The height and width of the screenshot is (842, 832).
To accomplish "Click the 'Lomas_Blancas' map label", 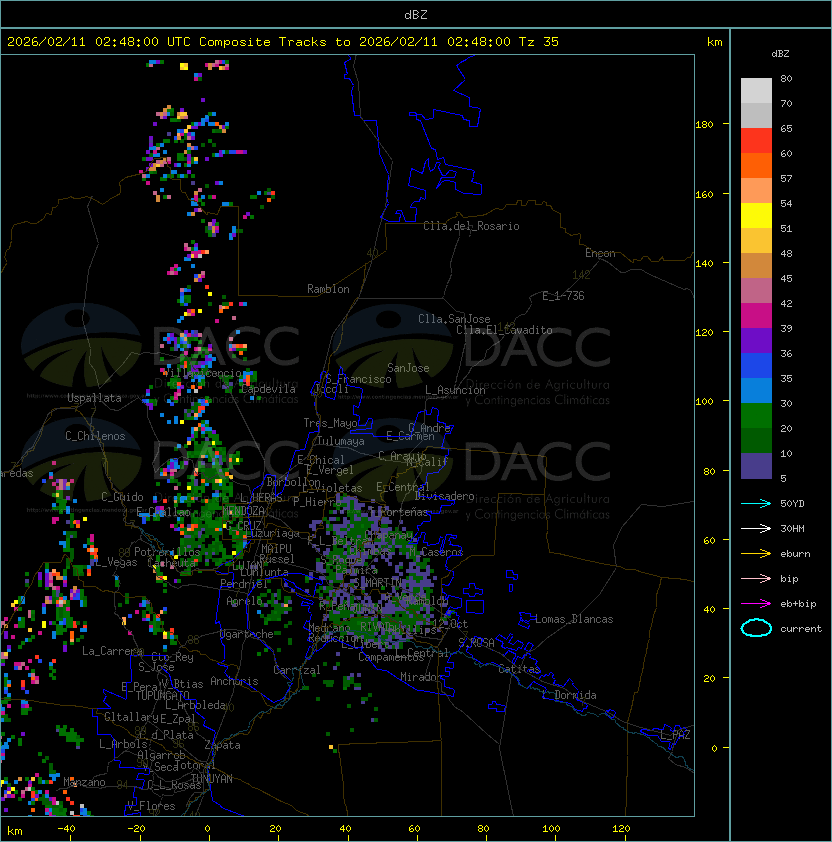I will click(x=574, y=619).
